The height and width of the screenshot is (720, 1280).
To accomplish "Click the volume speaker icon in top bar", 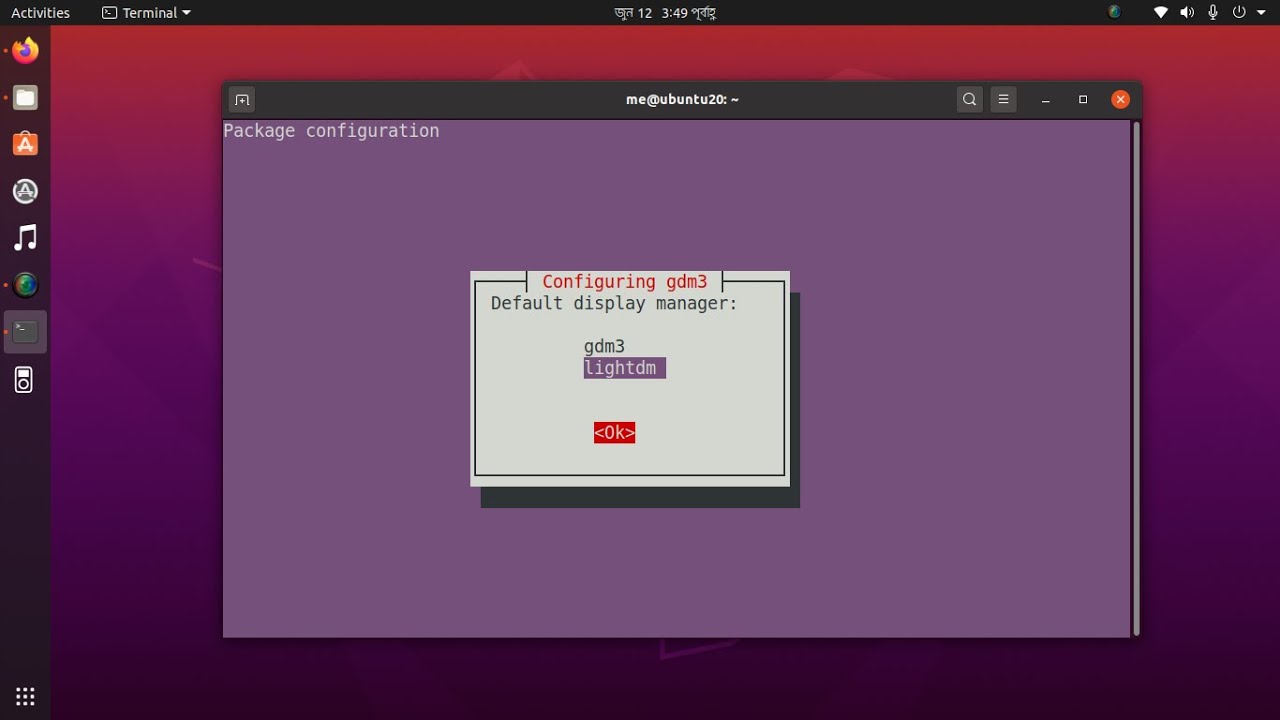I will (x=1187, y=13).
